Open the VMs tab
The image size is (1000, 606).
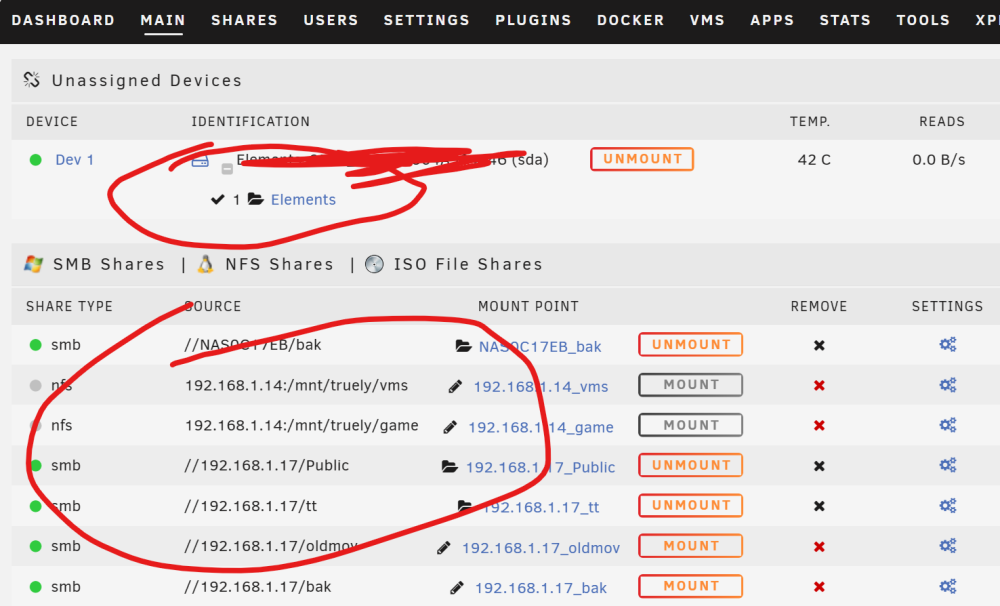707,20
